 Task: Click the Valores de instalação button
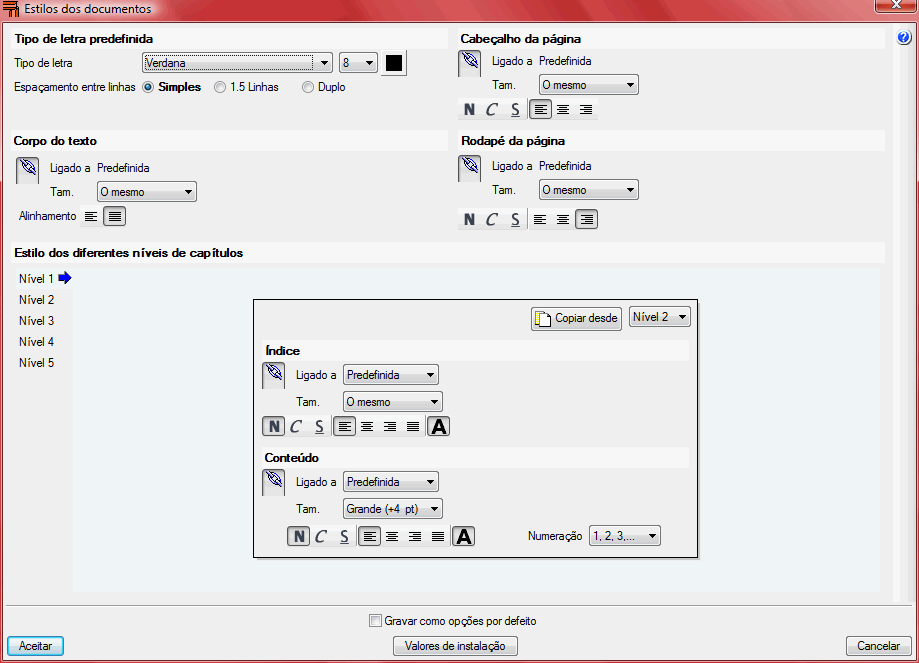coord(455,646)
